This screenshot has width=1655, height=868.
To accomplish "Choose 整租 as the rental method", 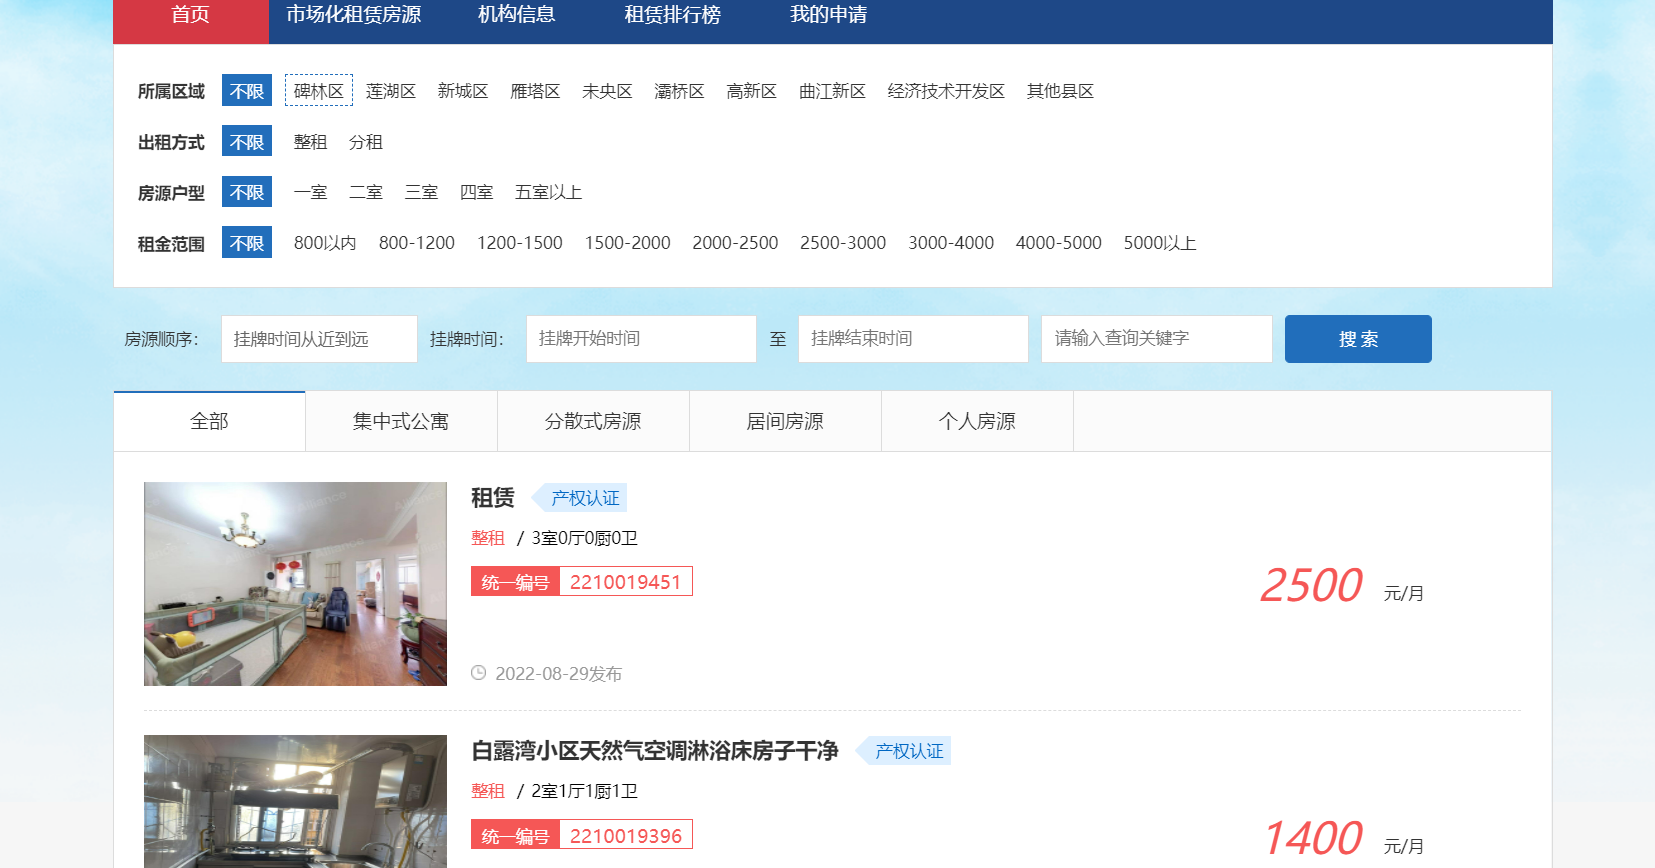I will coord(310,142).
